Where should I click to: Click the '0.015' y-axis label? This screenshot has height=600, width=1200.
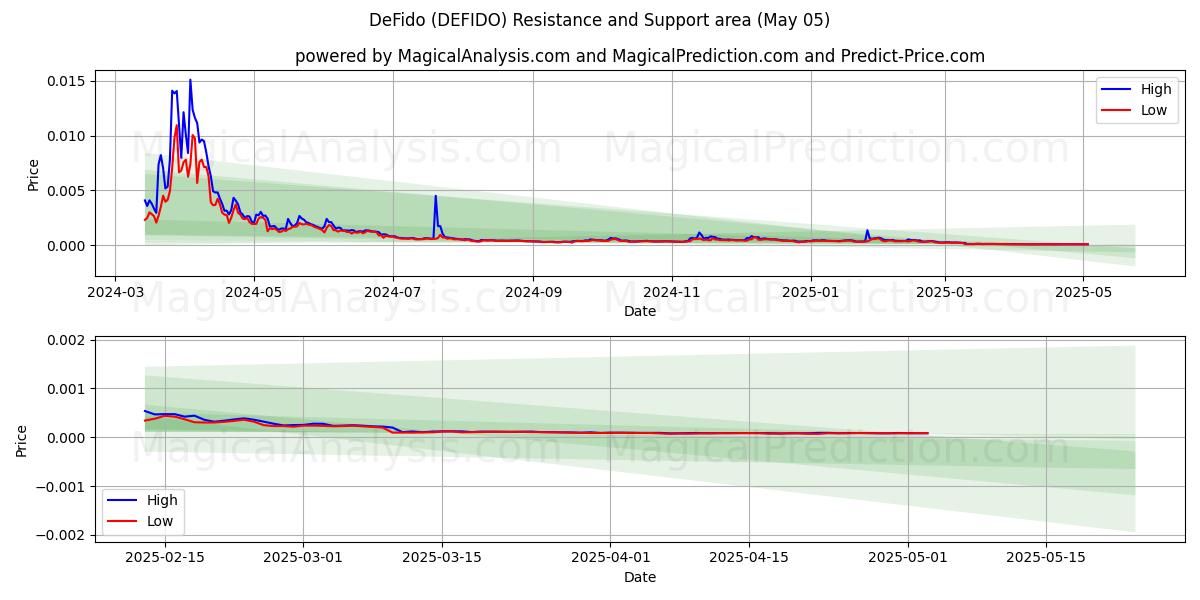[68, 81]
